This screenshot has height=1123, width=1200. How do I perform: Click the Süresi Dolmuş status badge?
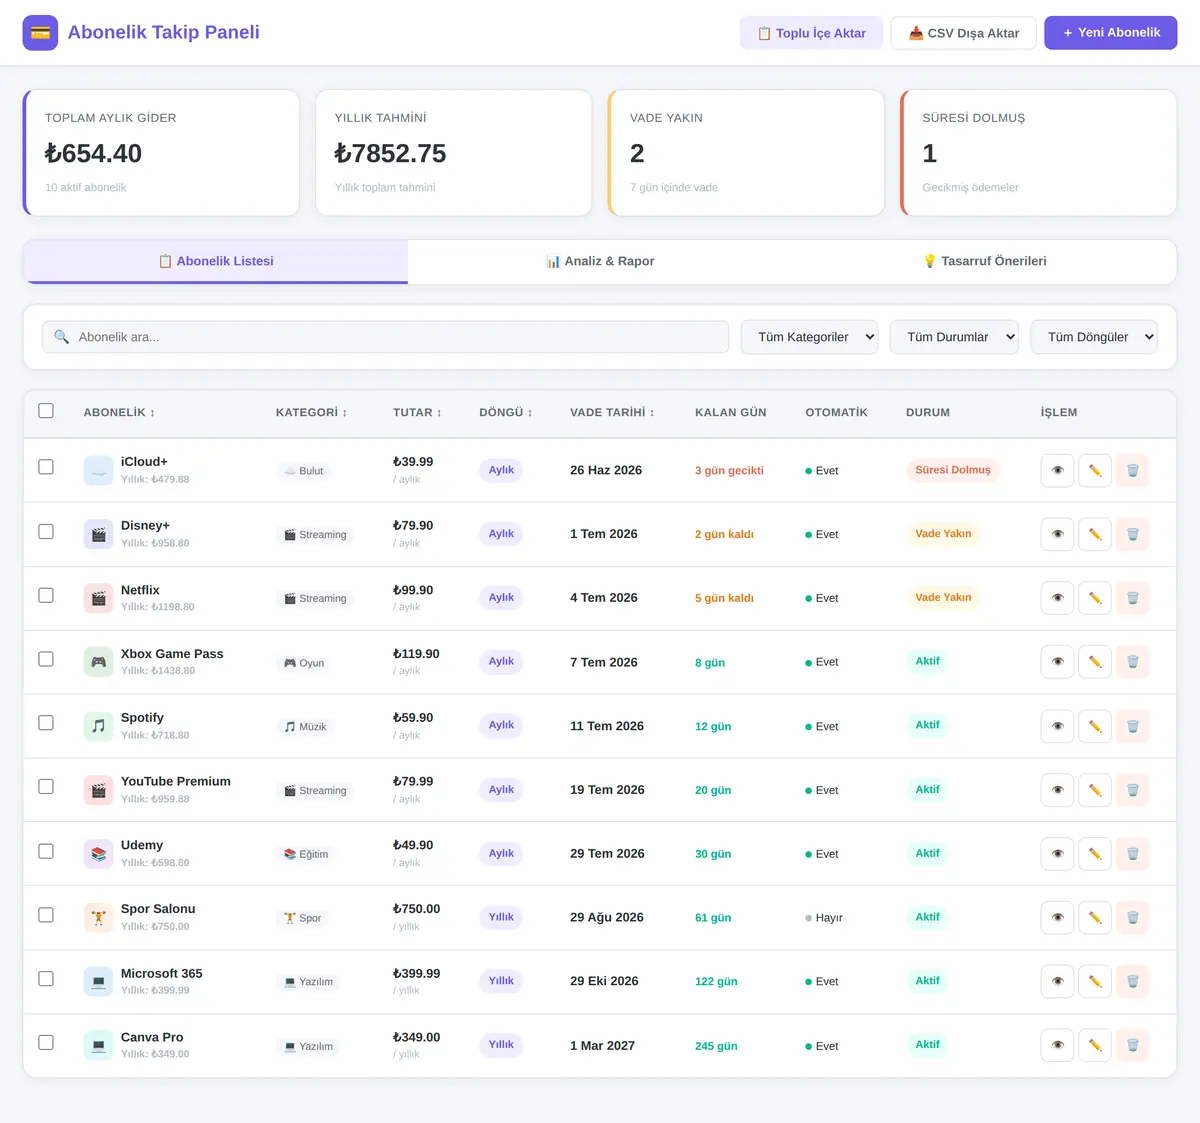pos(953,470)
